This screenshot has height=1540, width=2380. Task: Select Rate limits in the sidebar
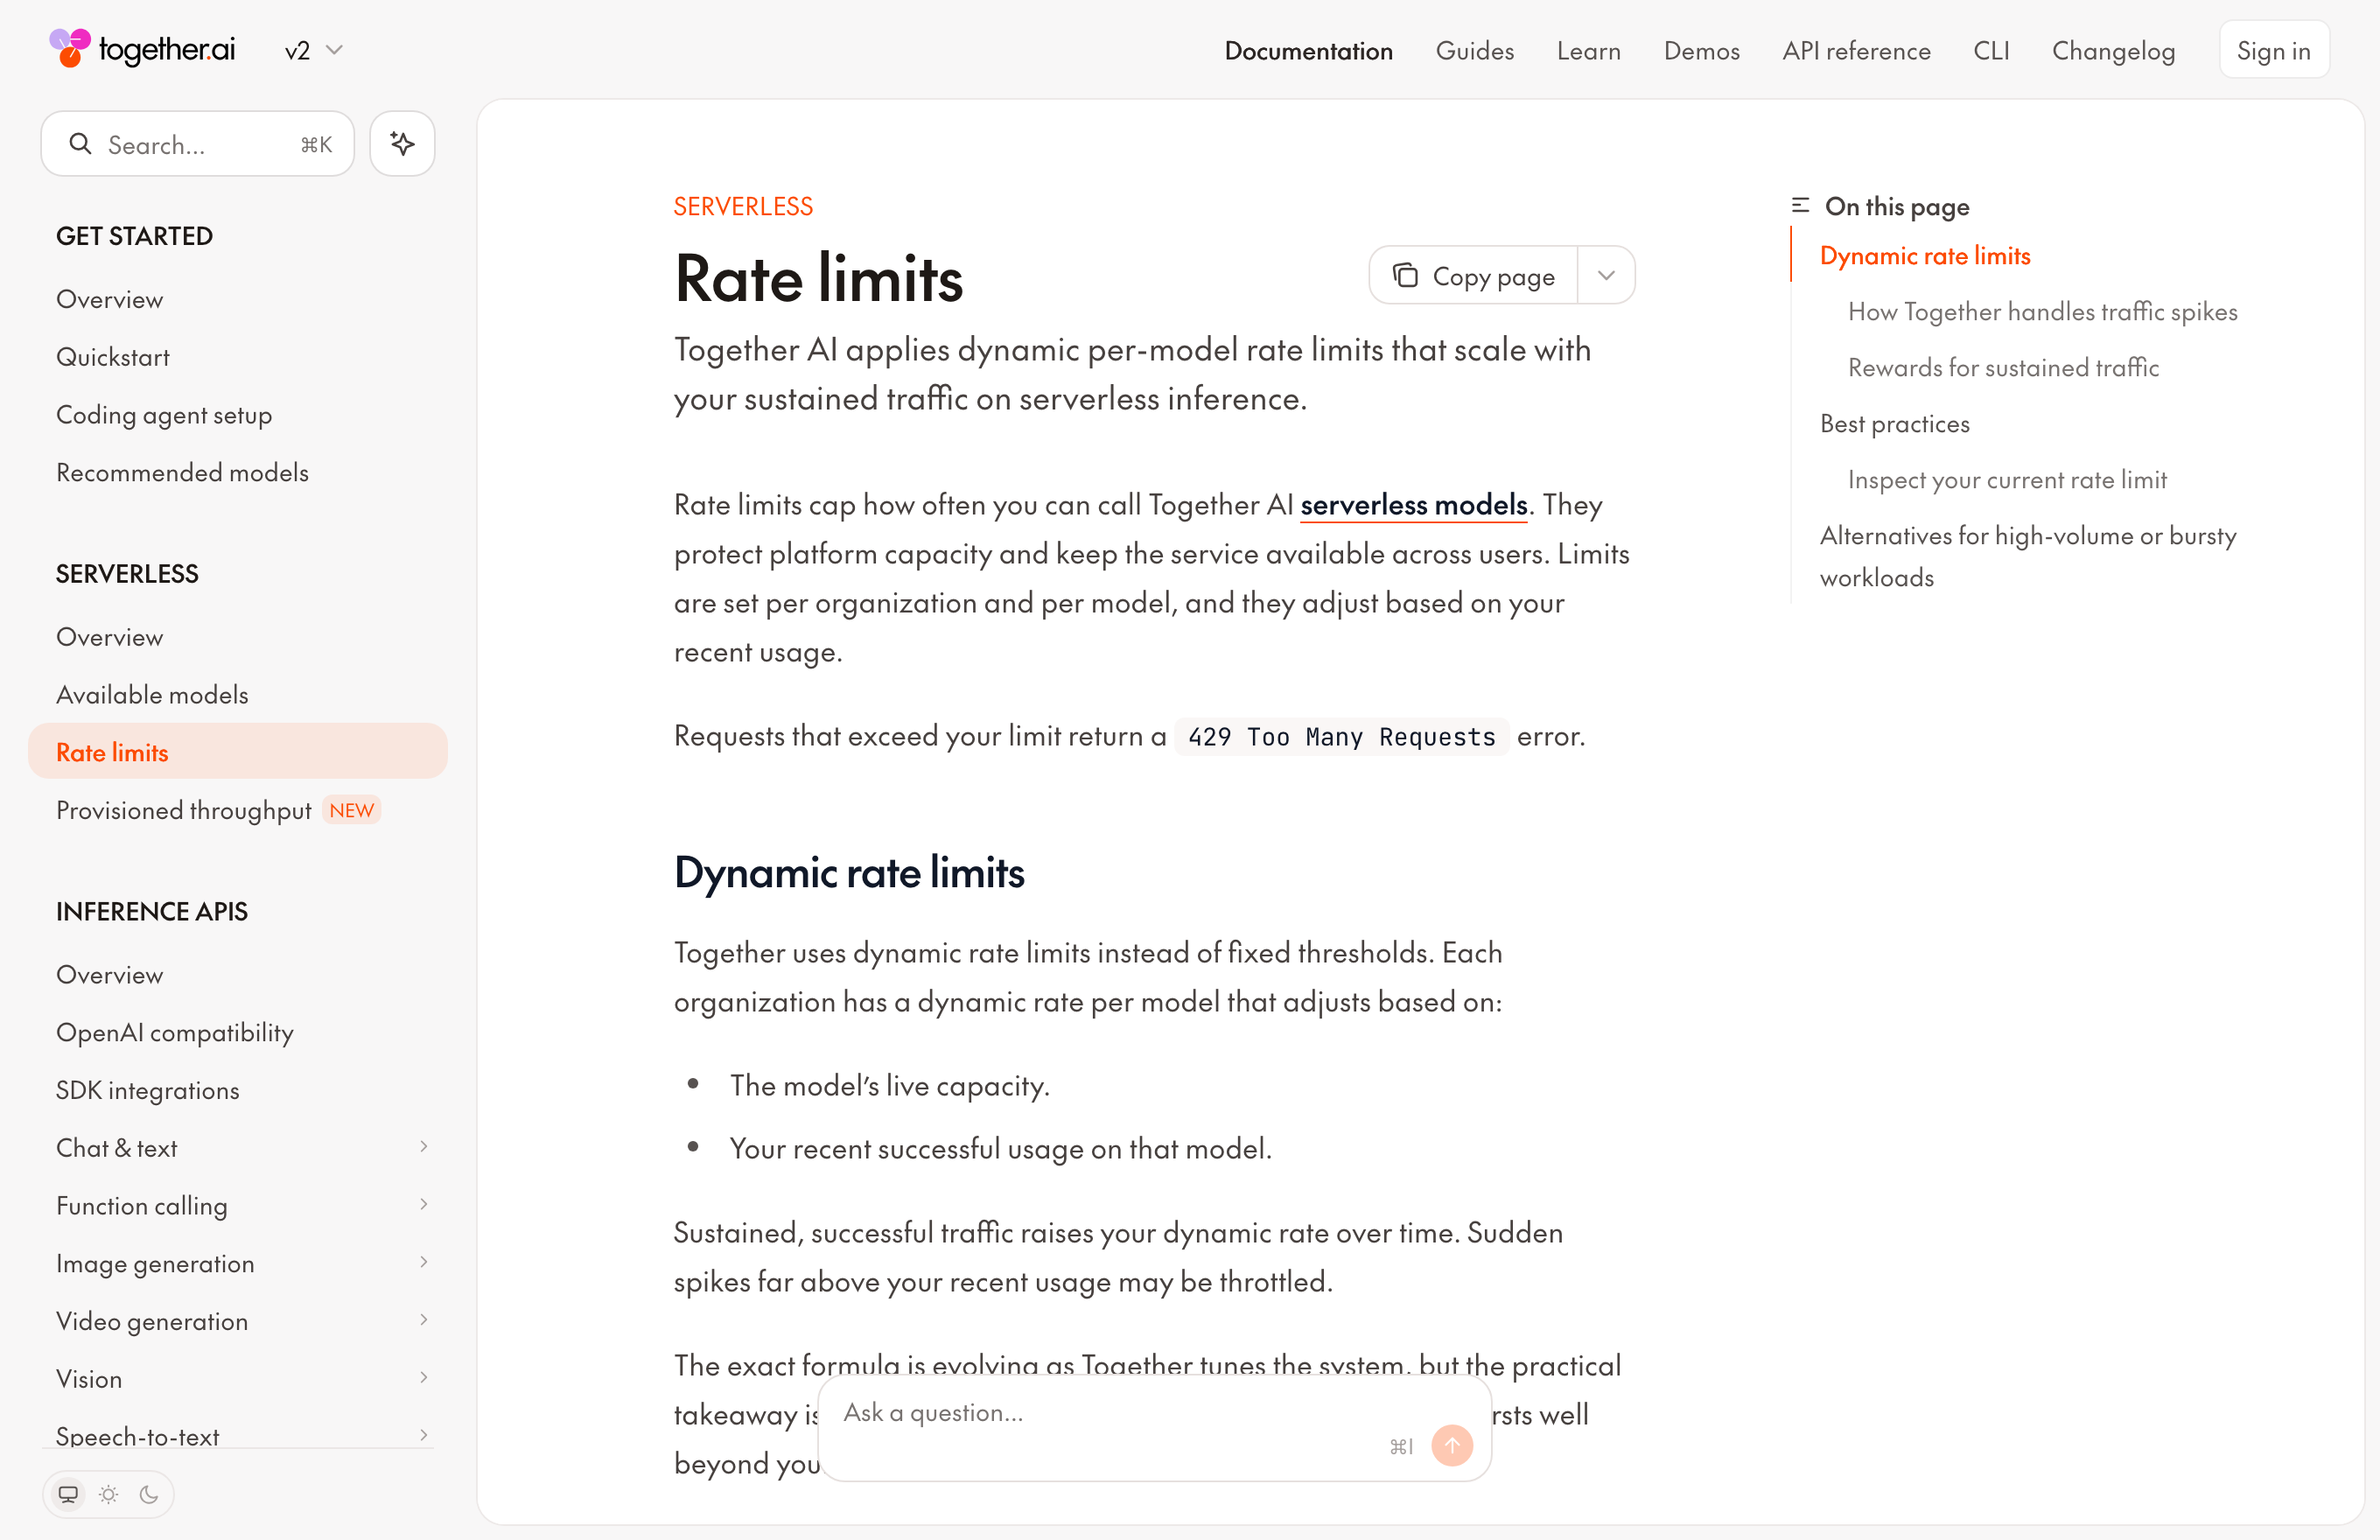coord(238,752)
